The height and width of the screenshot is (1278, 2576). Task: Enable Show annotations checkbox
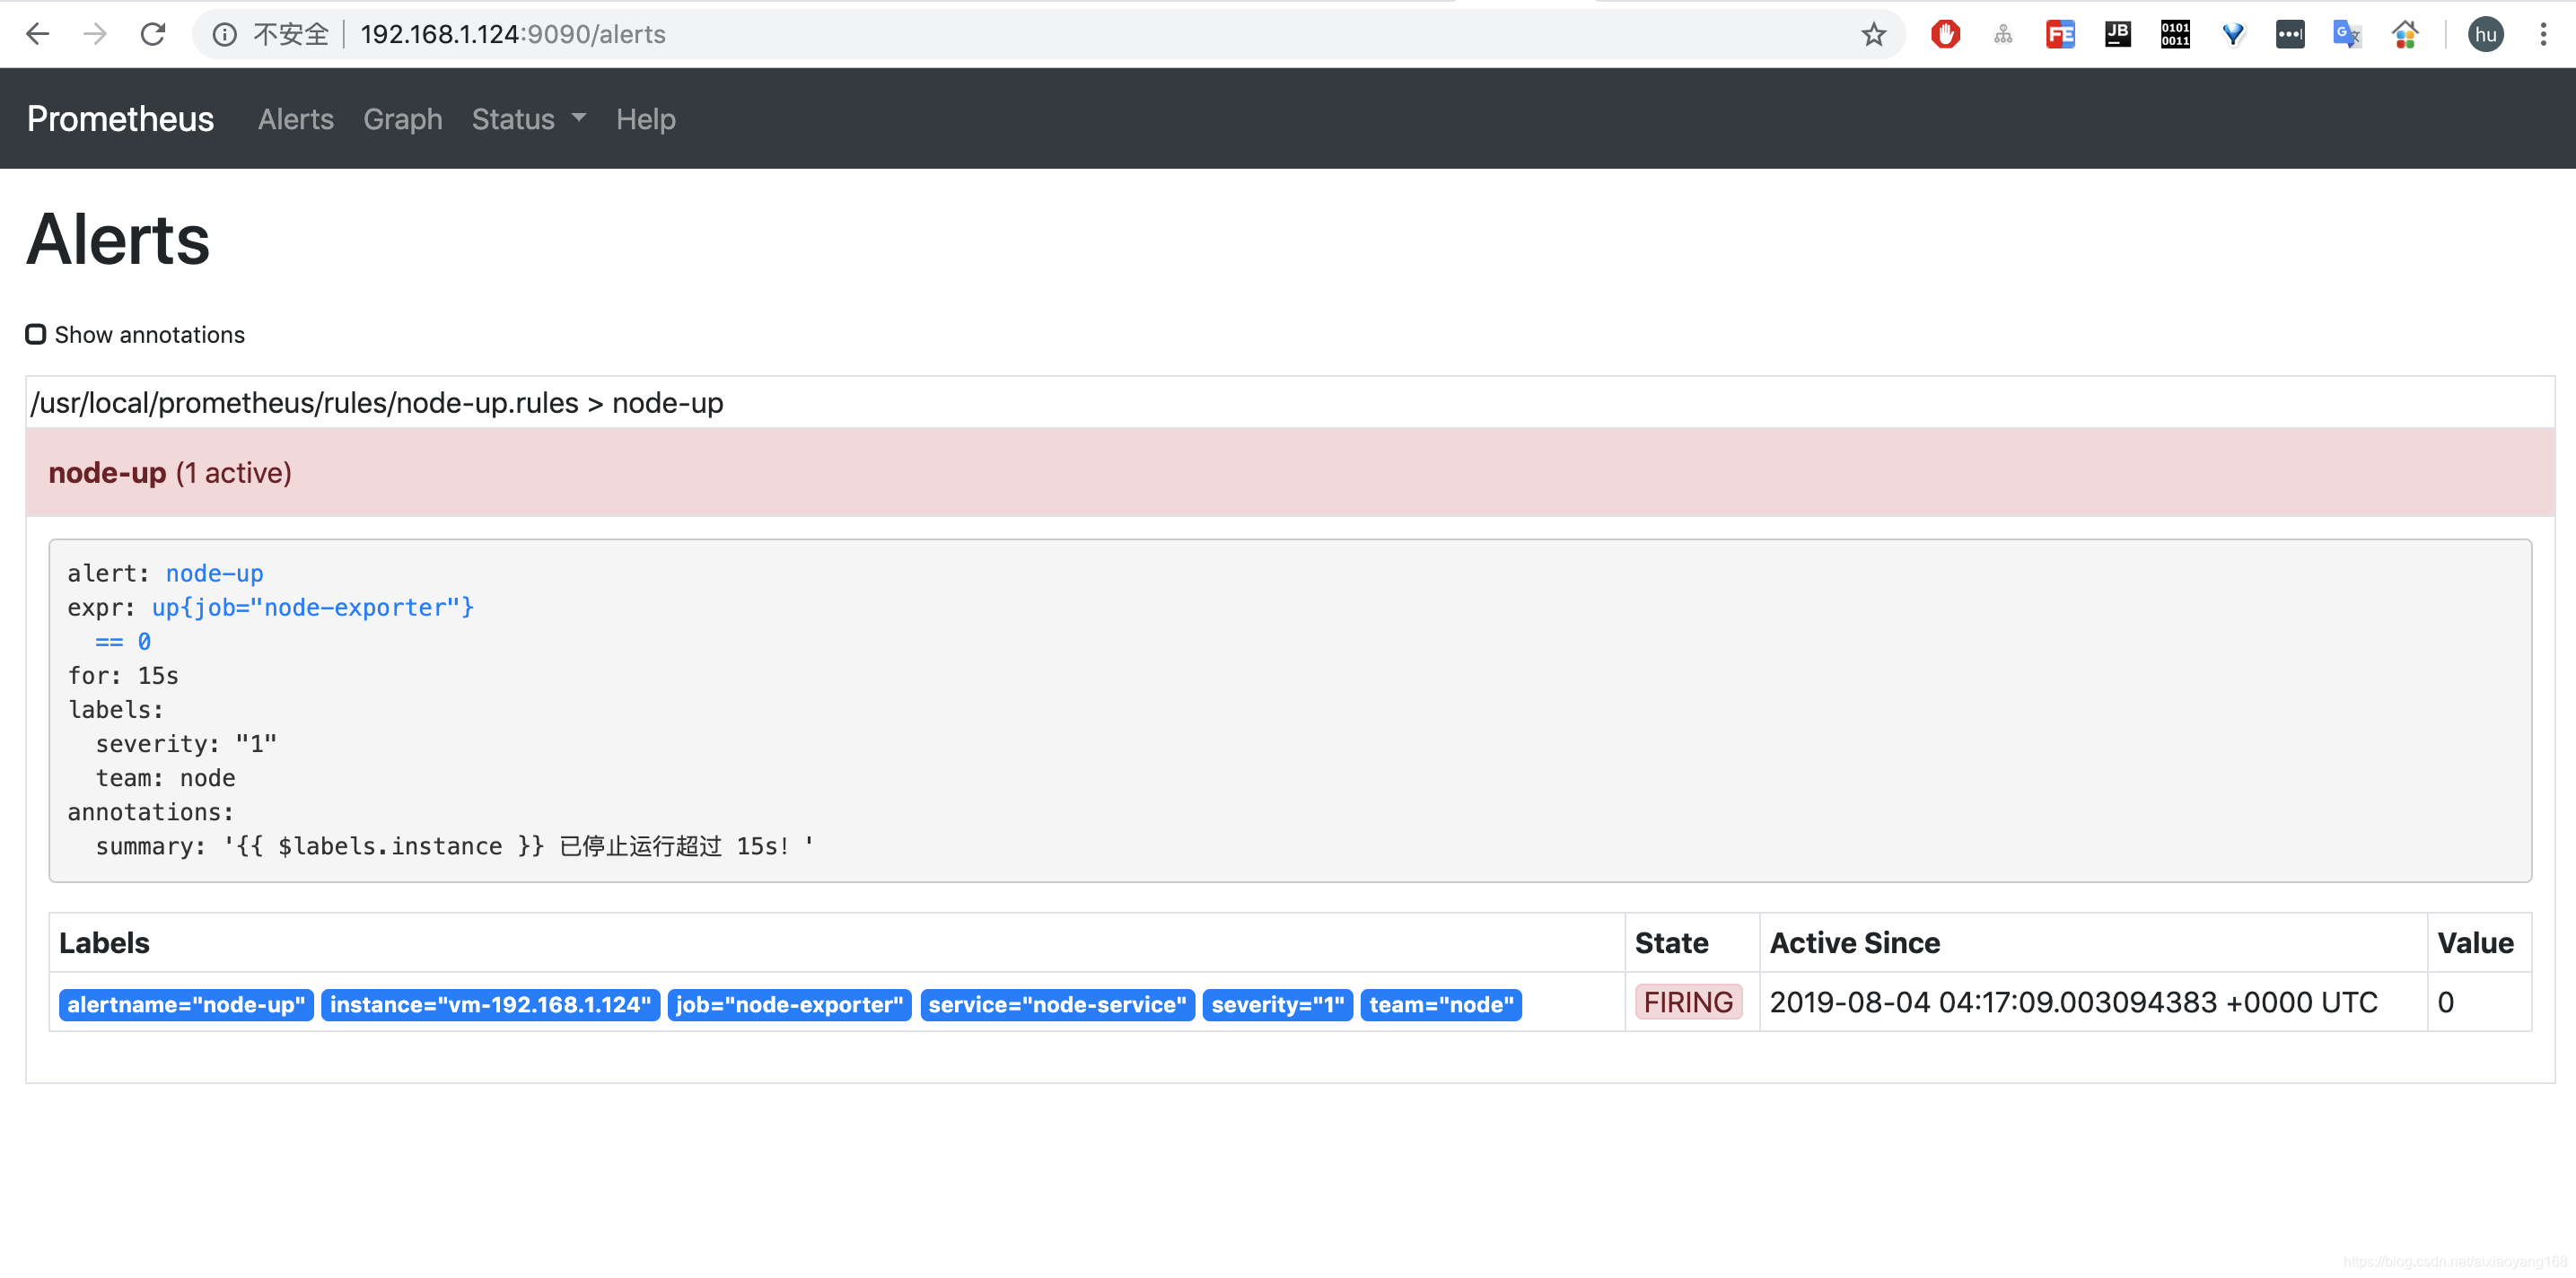pyautogui.click(x=36, y=334)
